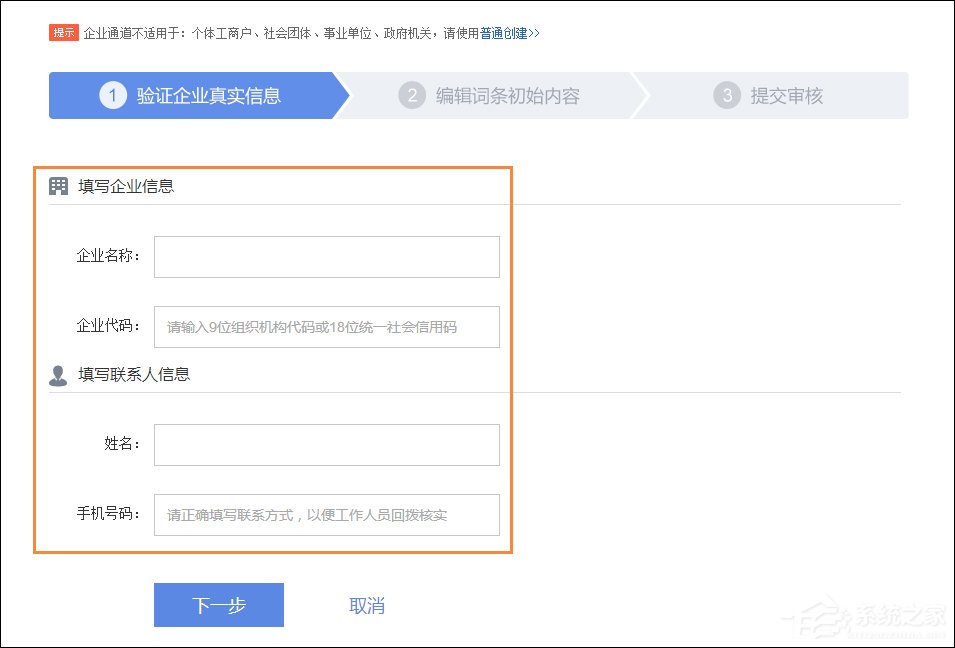Click the 下一步 button
Viewport: 955px width, 648px height.
(218, 604)
